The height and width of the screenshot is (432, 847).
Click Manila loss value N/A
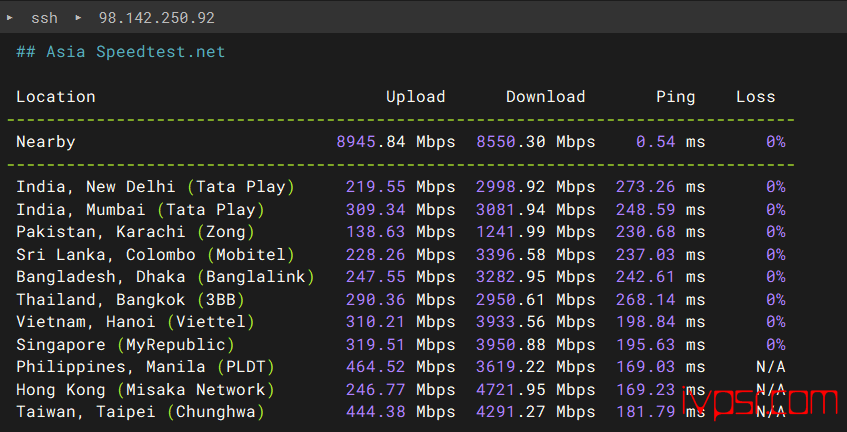(771, 367)
